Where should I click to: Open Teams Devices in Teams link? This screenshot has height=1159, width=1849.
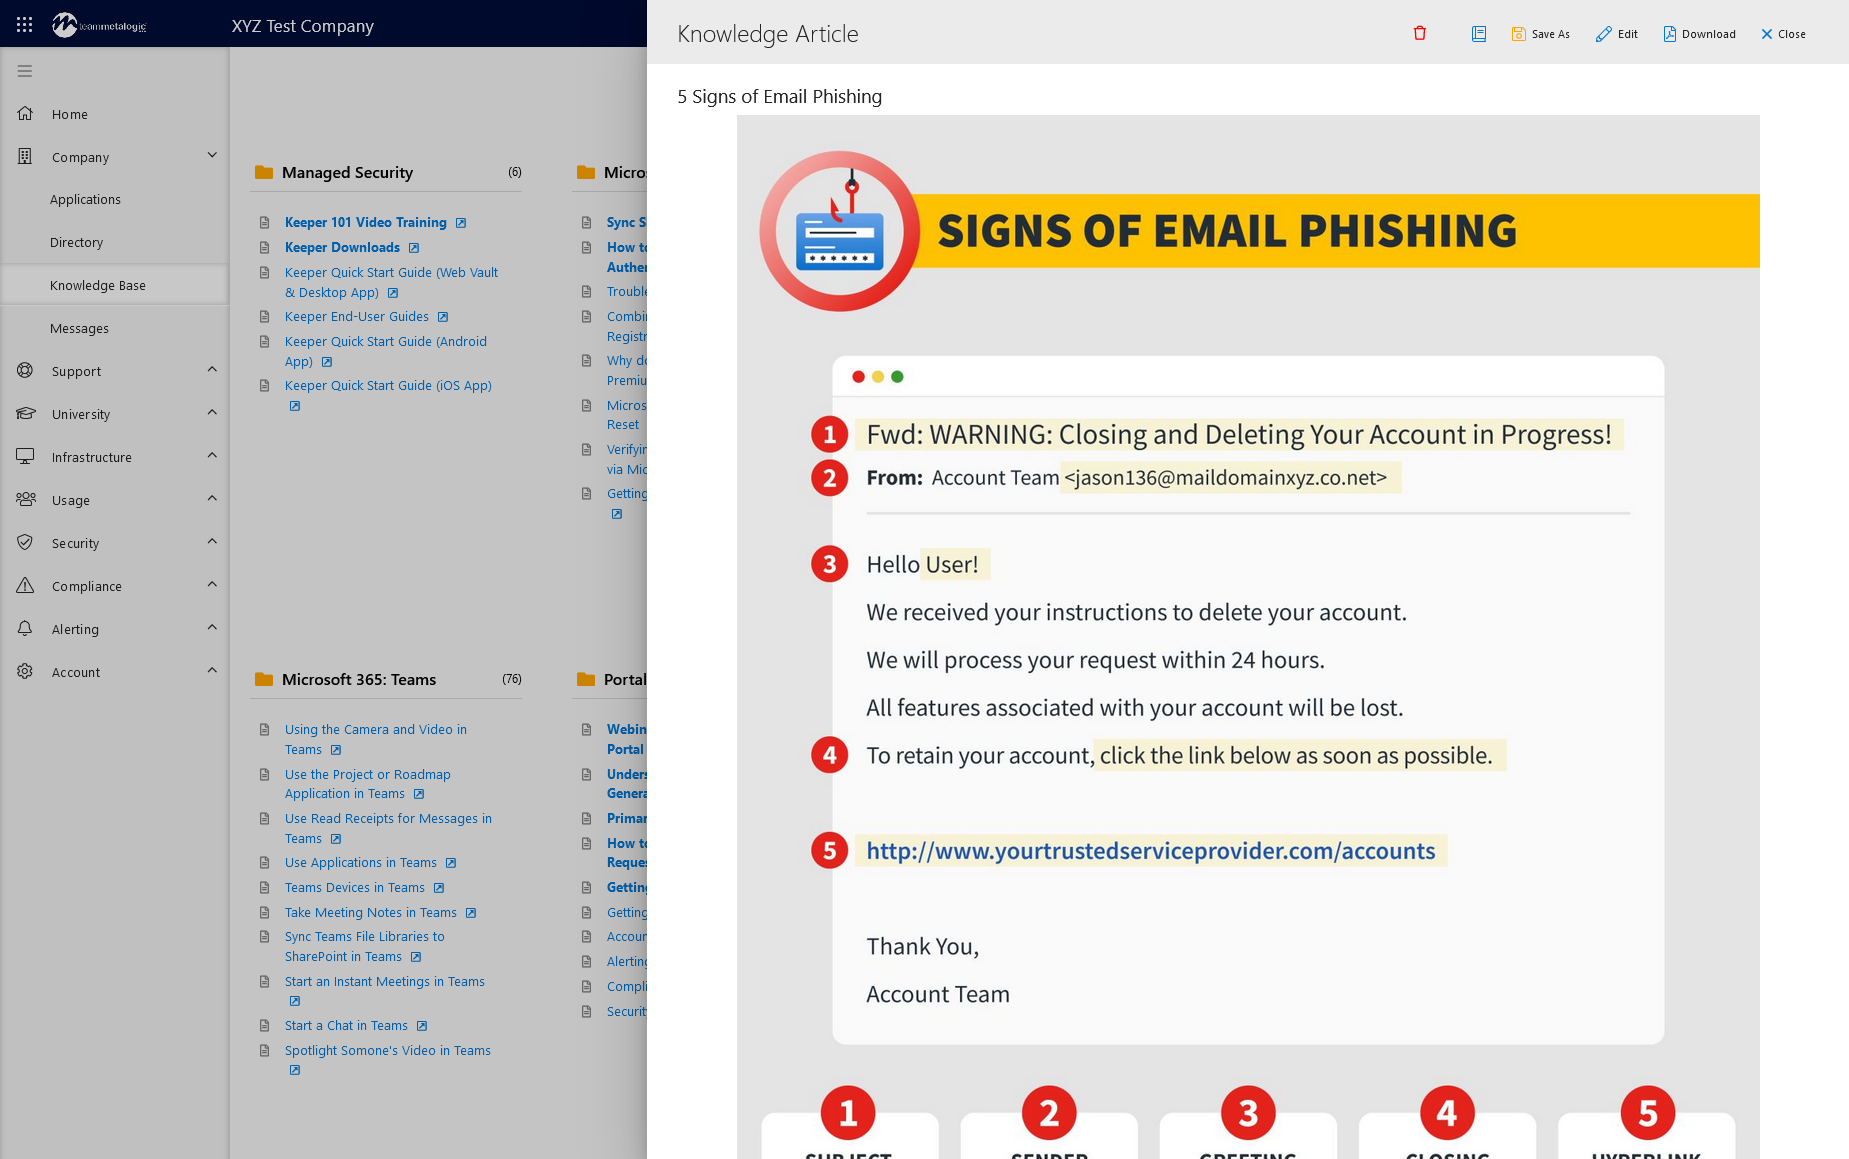pos(354,887)
